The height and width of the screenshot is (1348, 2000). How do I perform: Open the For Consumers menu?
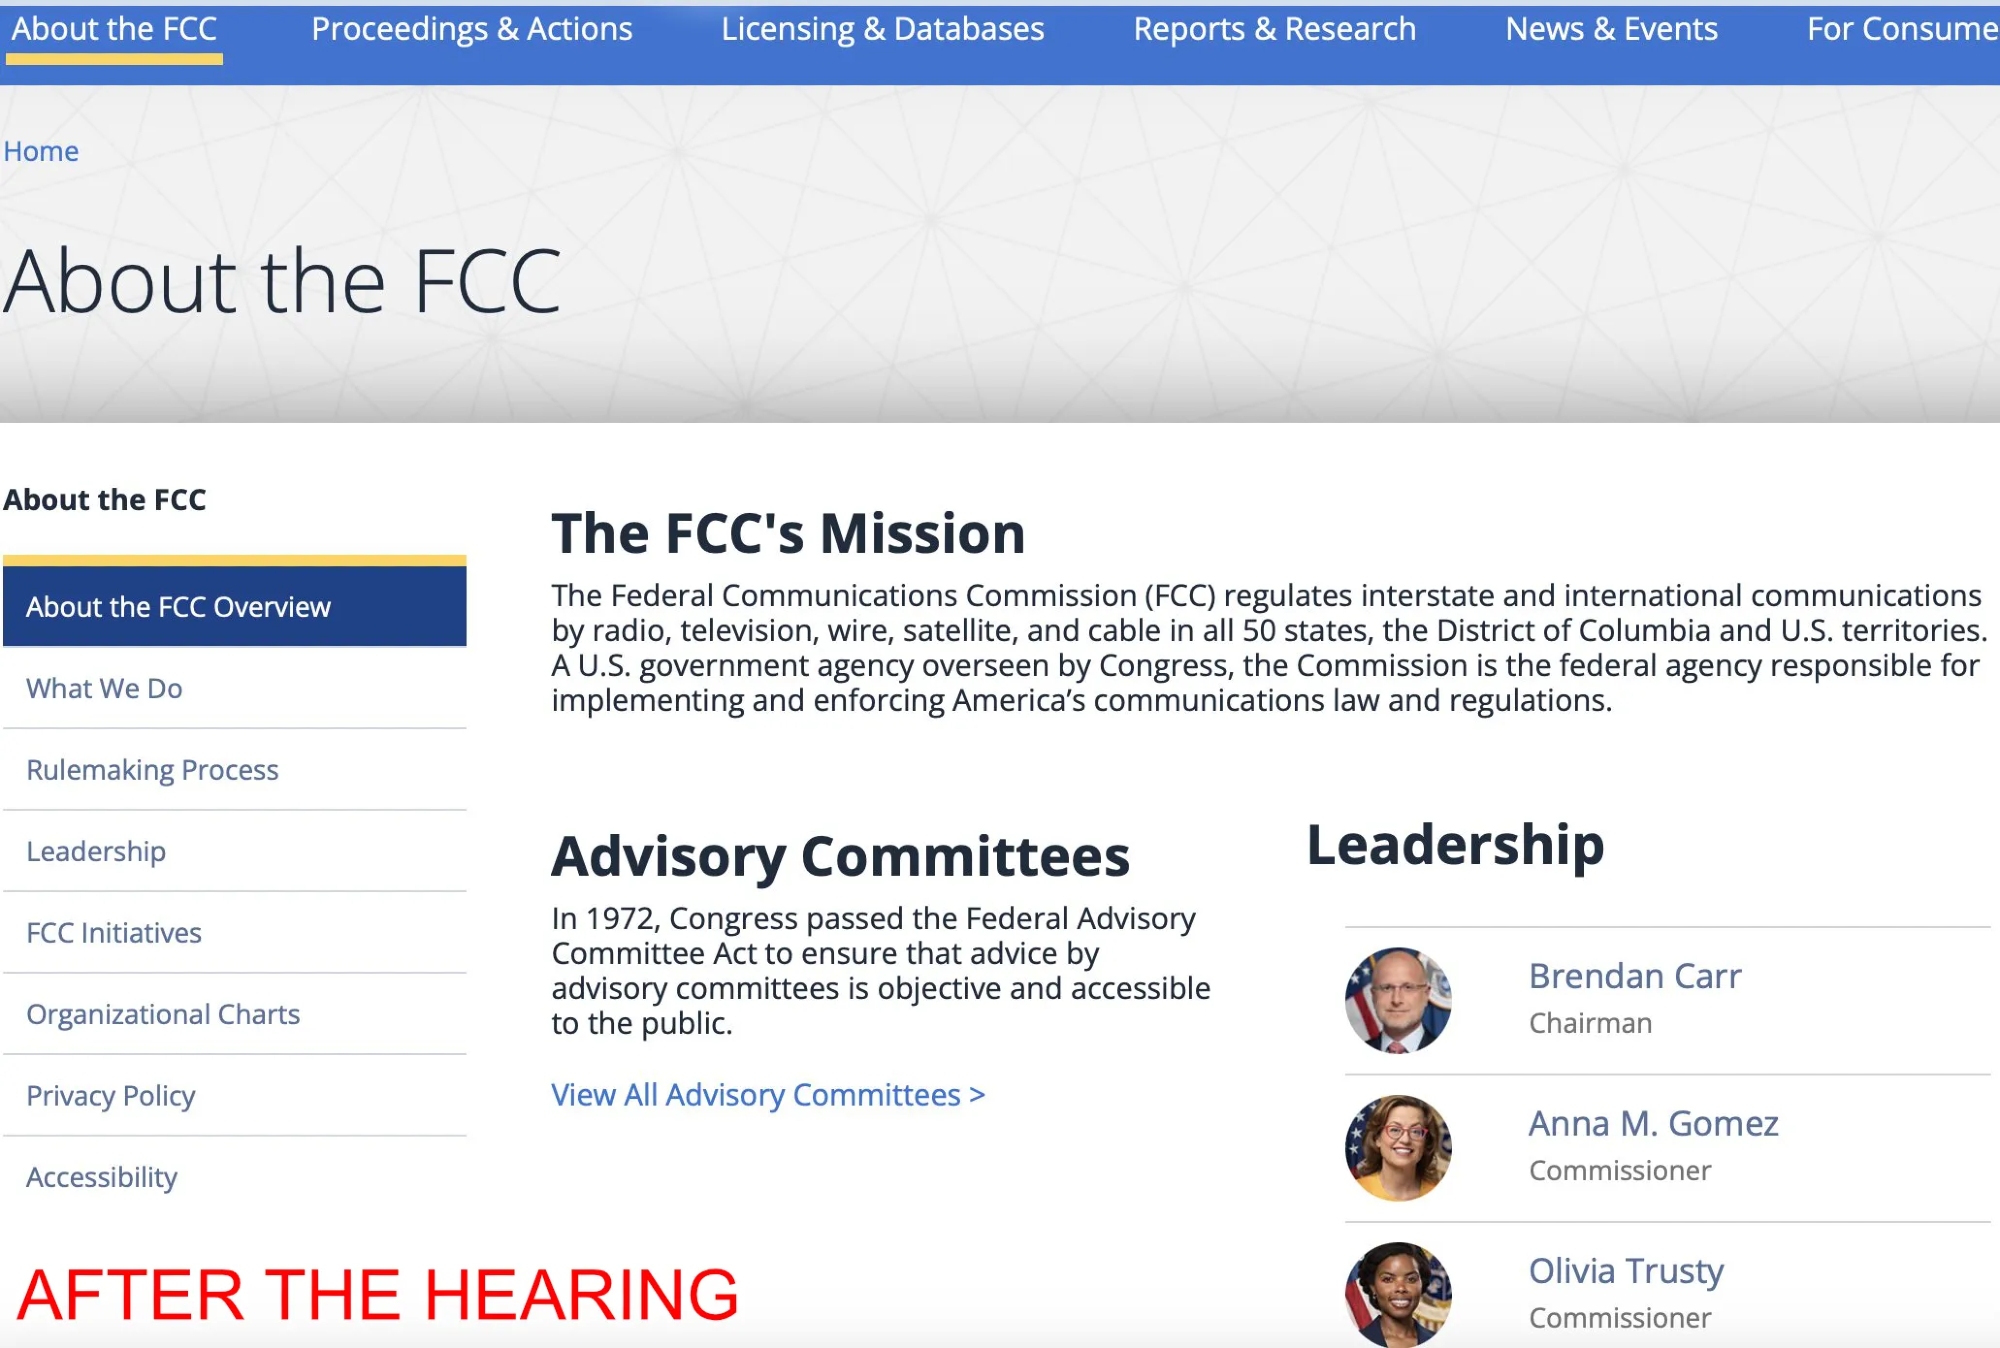[x=1901, y=30]
